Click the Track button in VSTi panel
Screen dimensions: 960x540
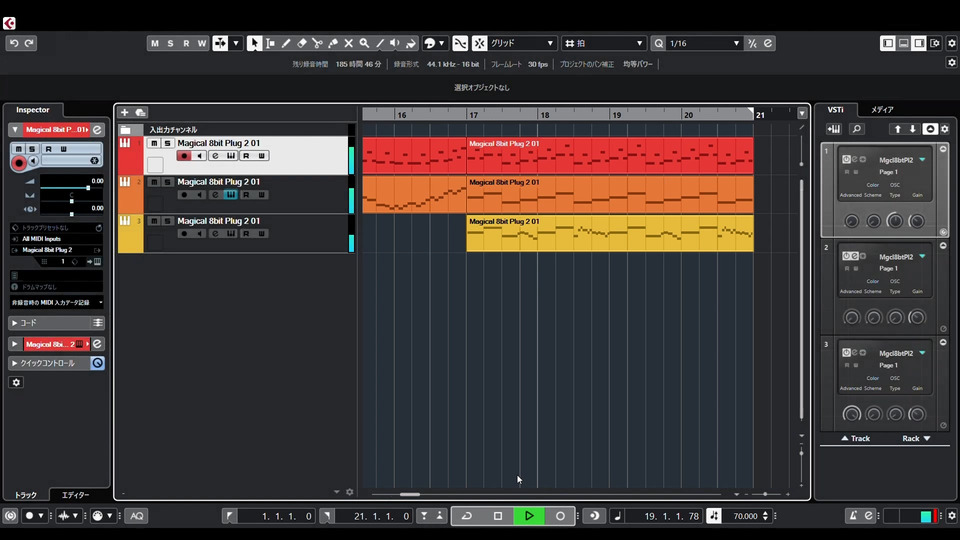click(x=855, y=438)
